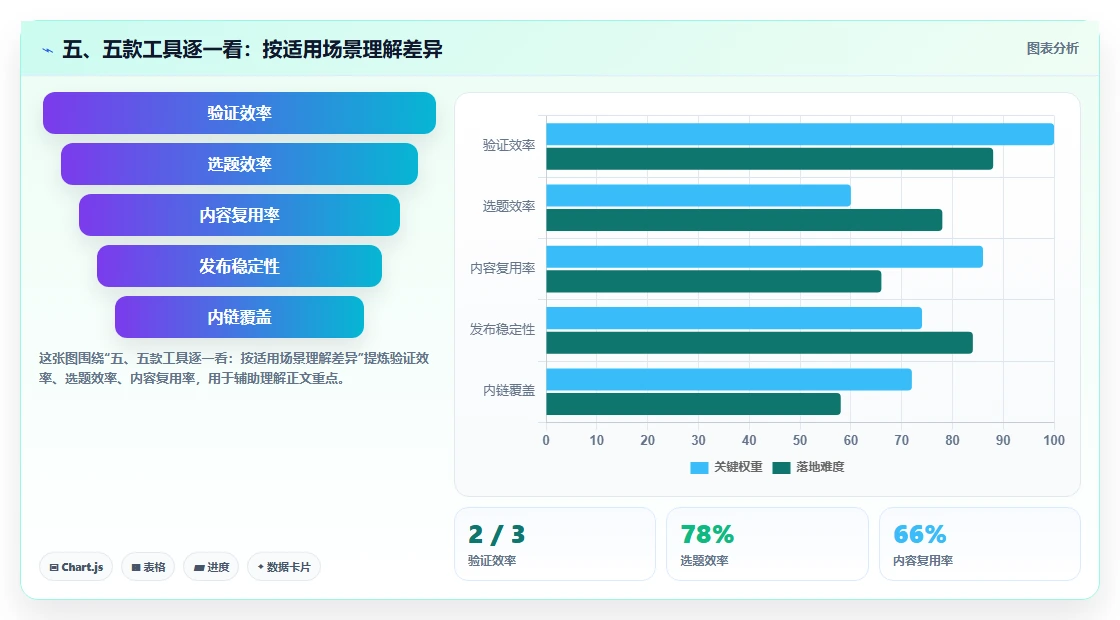Click the 表格 tag chip
This screenshot has width=1120, height=620.
click(x=148, y=567)
